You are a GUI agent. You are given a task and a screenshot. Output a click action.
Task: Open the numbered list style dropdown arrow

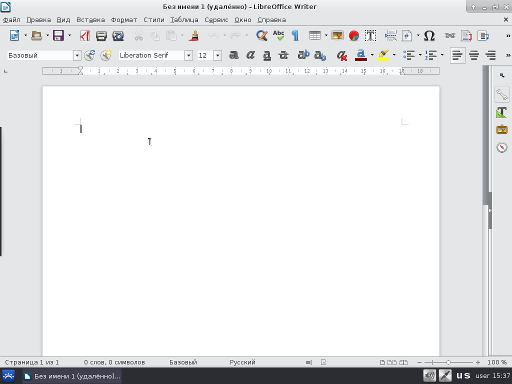pyautogui.click(x=442, y=55)
